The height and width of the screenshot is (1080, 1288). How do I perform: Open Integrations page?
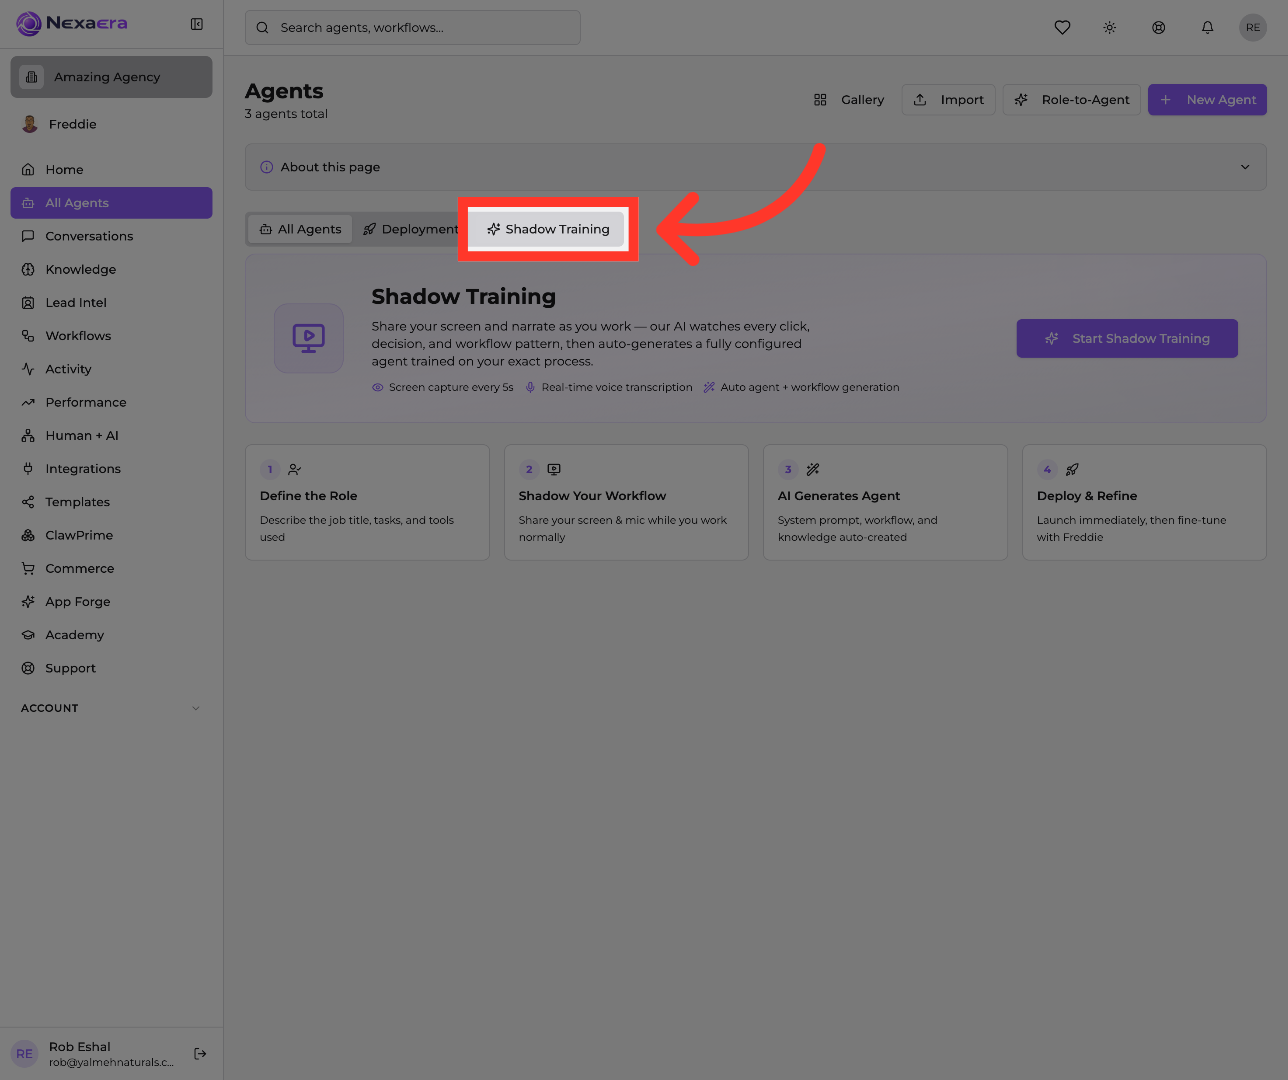pyautogui.click(x=111, y=468)
